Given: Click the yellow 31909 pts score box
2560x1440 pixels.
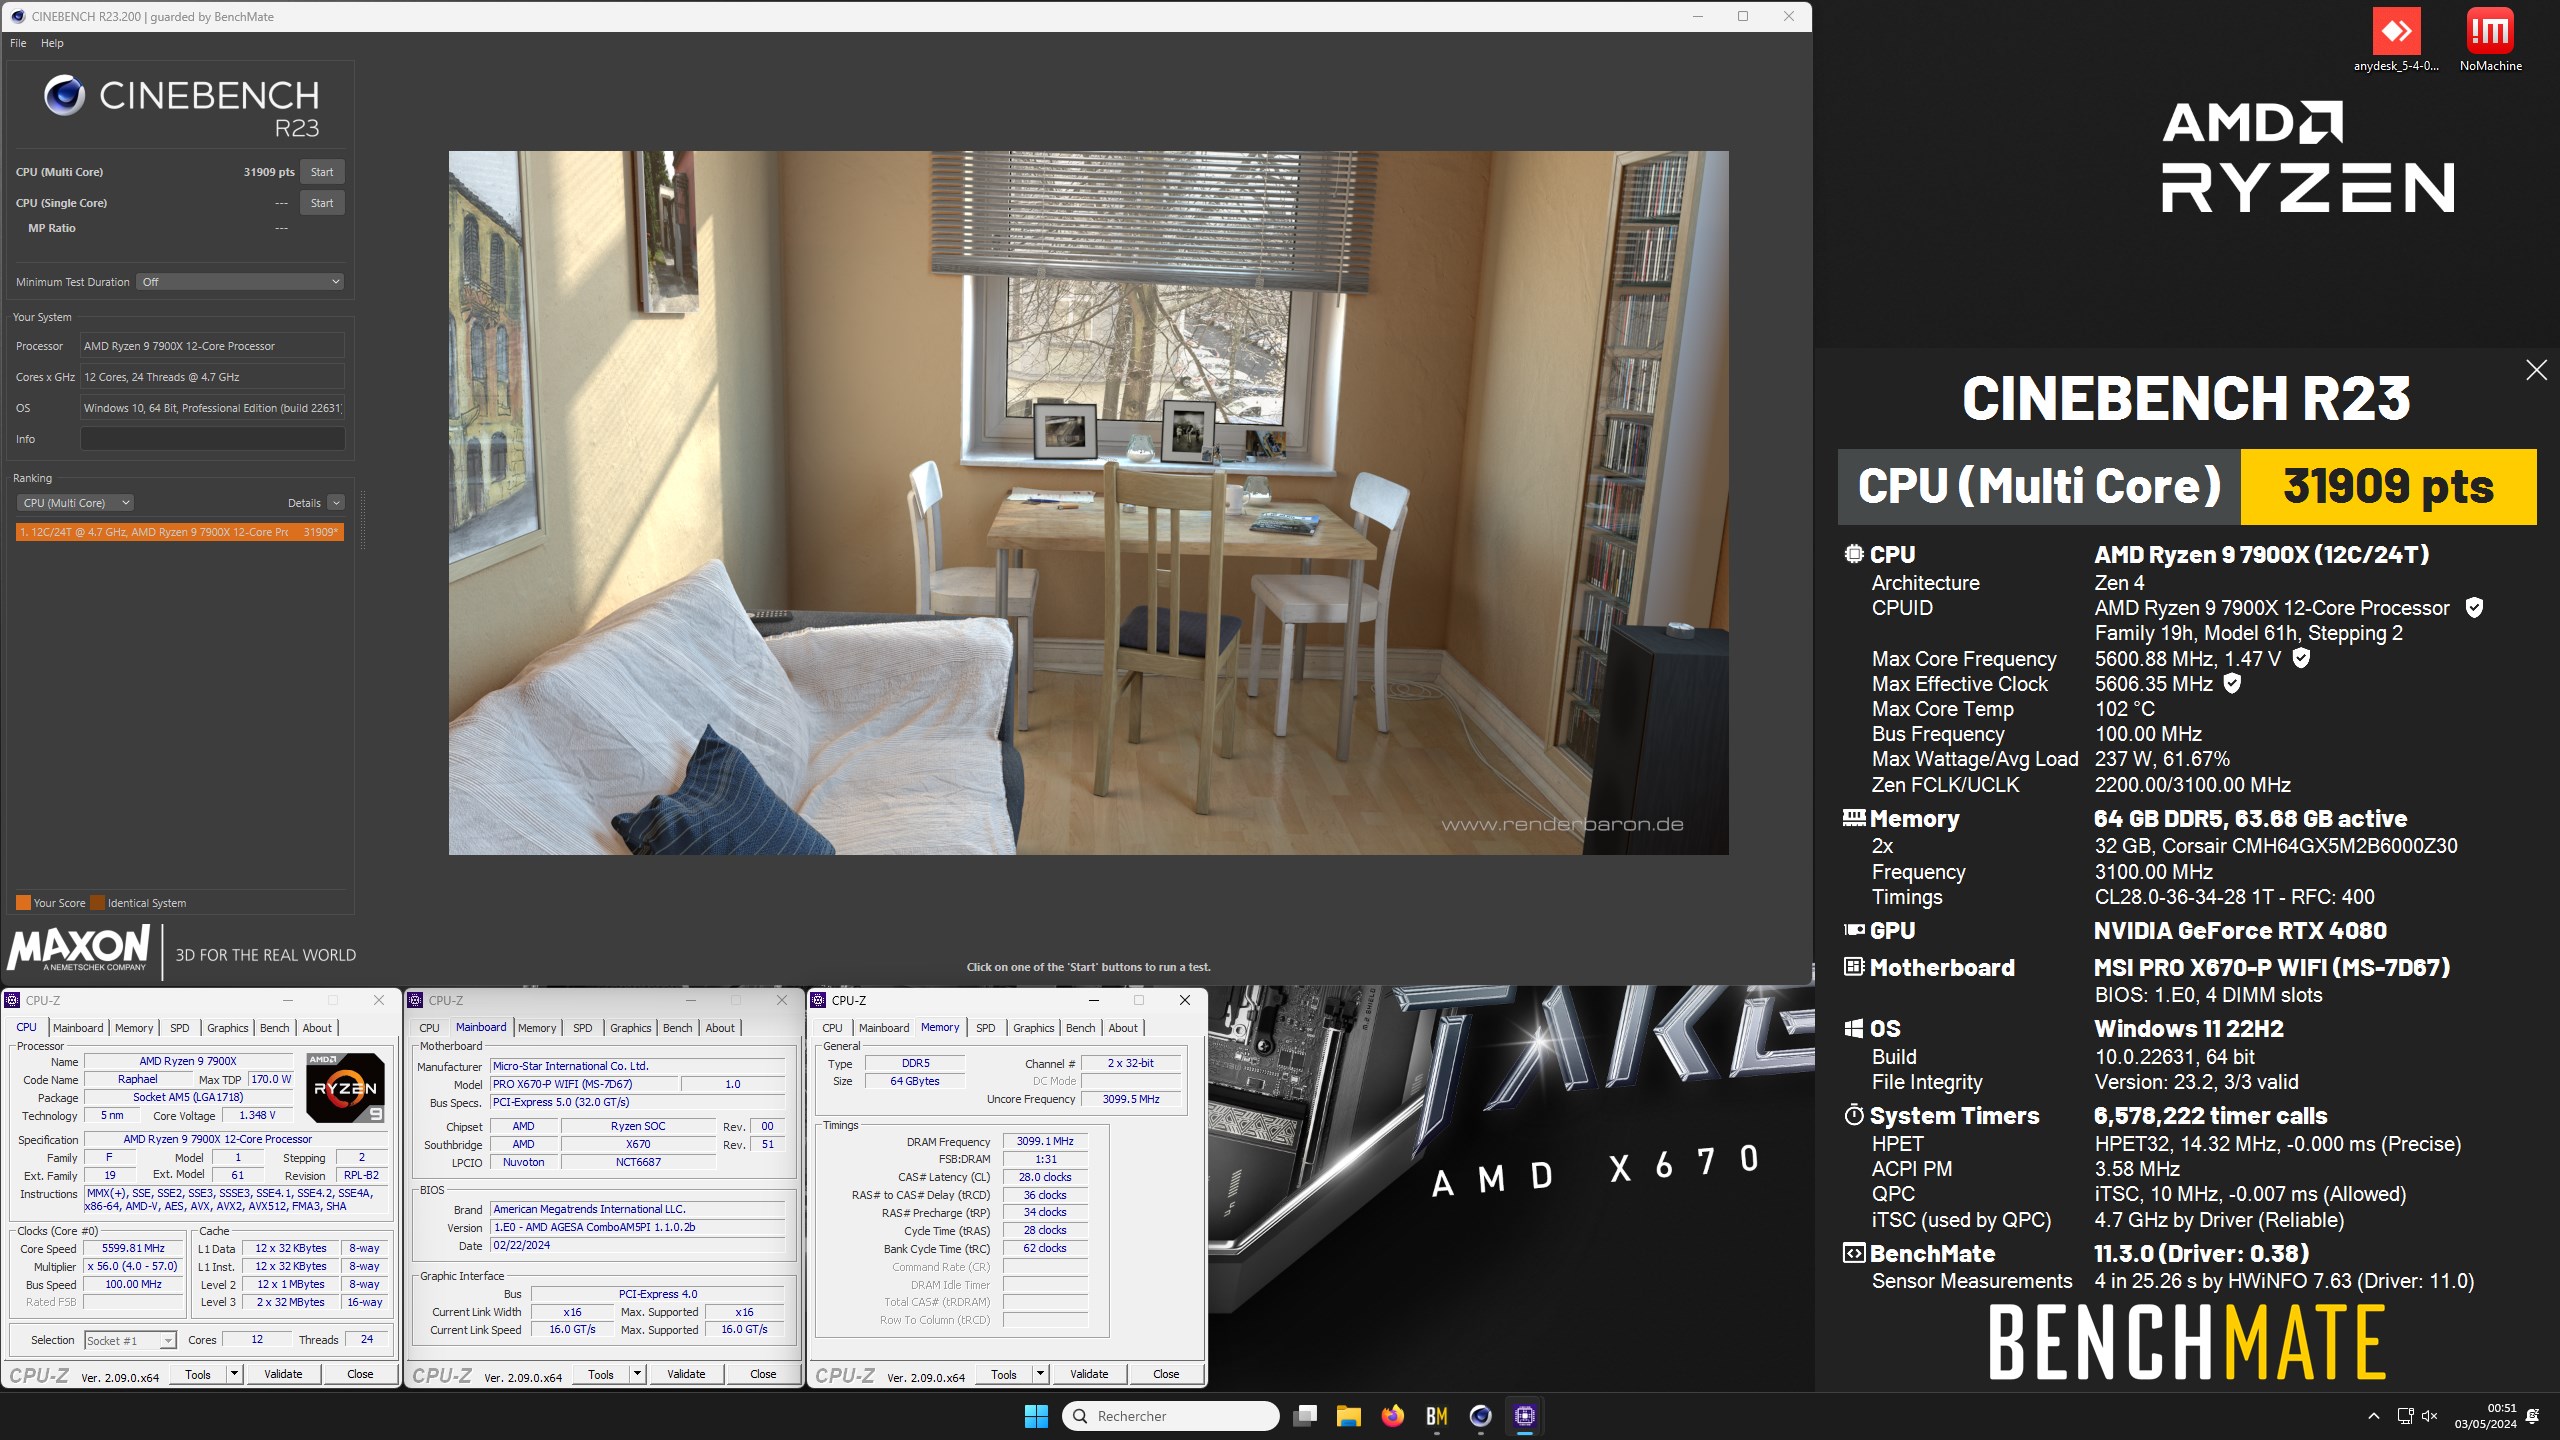Looking at the screenshot, I should pyautogui.click(x=2388, y=487).
